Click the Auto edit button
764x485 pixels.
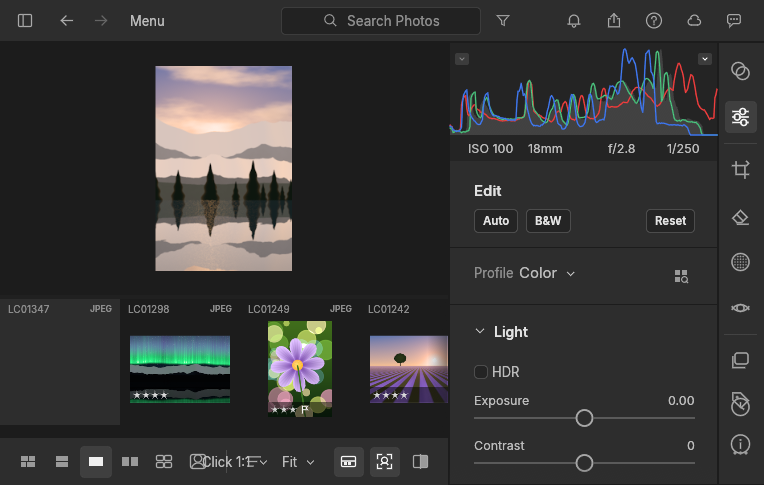click(496, 221)
